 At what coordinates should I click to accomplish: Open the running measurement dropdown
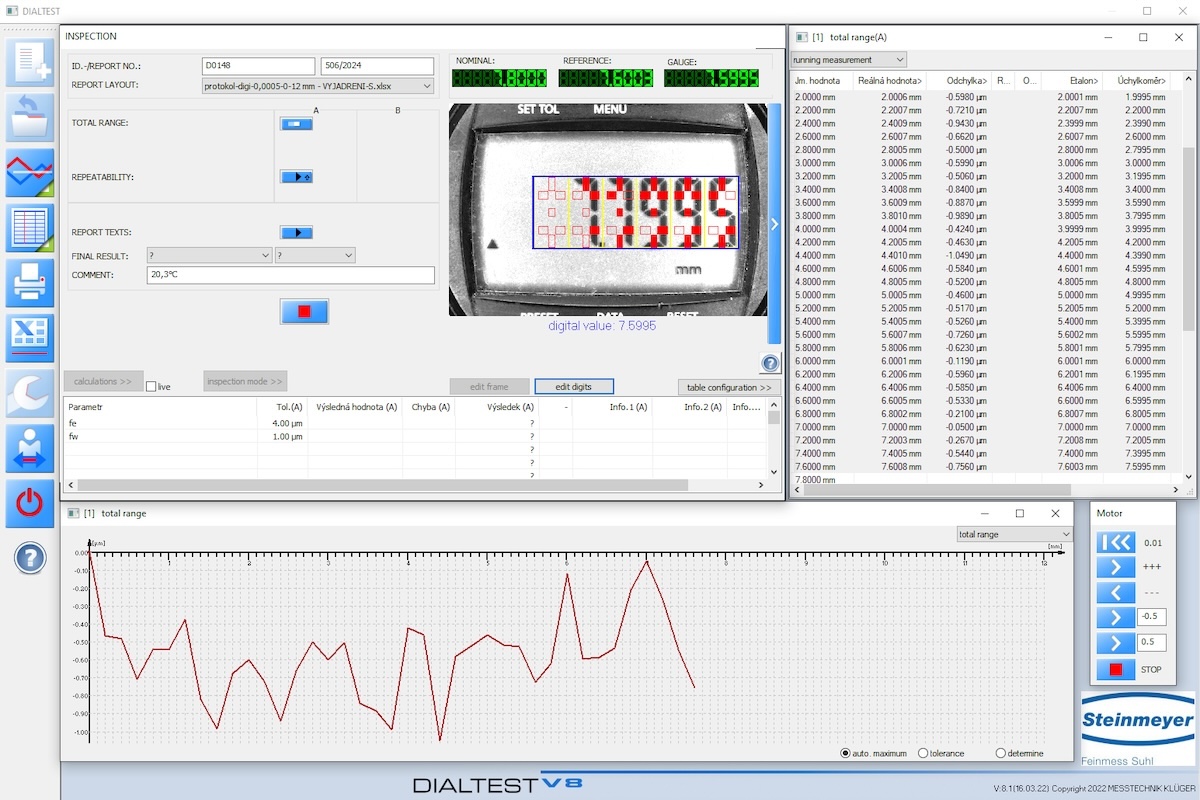point(848,60)
